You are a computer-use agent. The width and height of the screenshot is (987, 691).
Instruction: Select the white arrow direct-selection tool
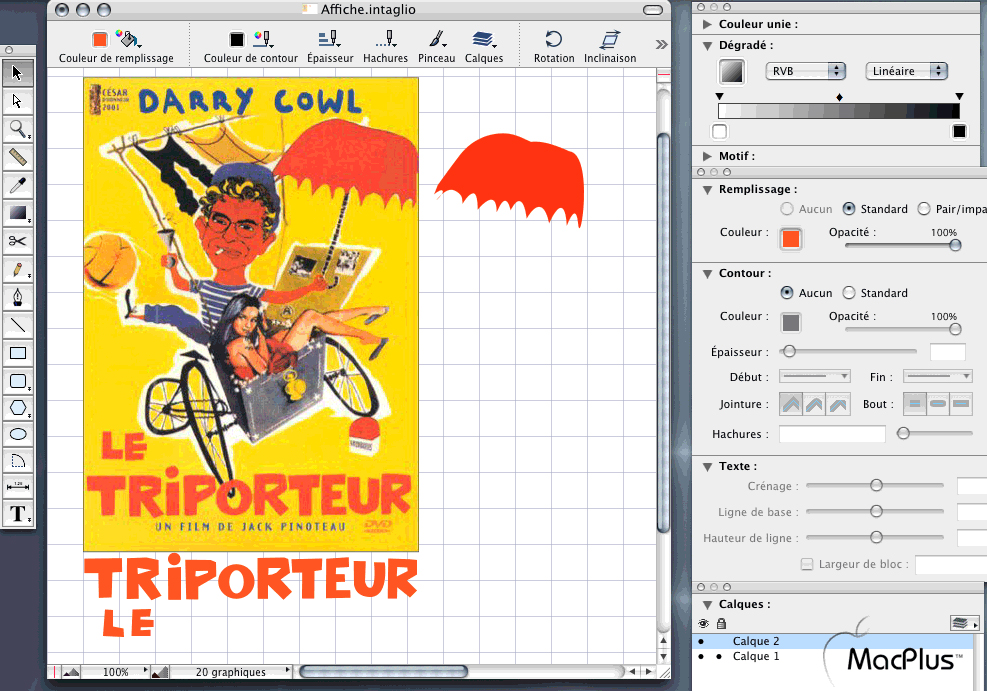(x=18, y=101)
